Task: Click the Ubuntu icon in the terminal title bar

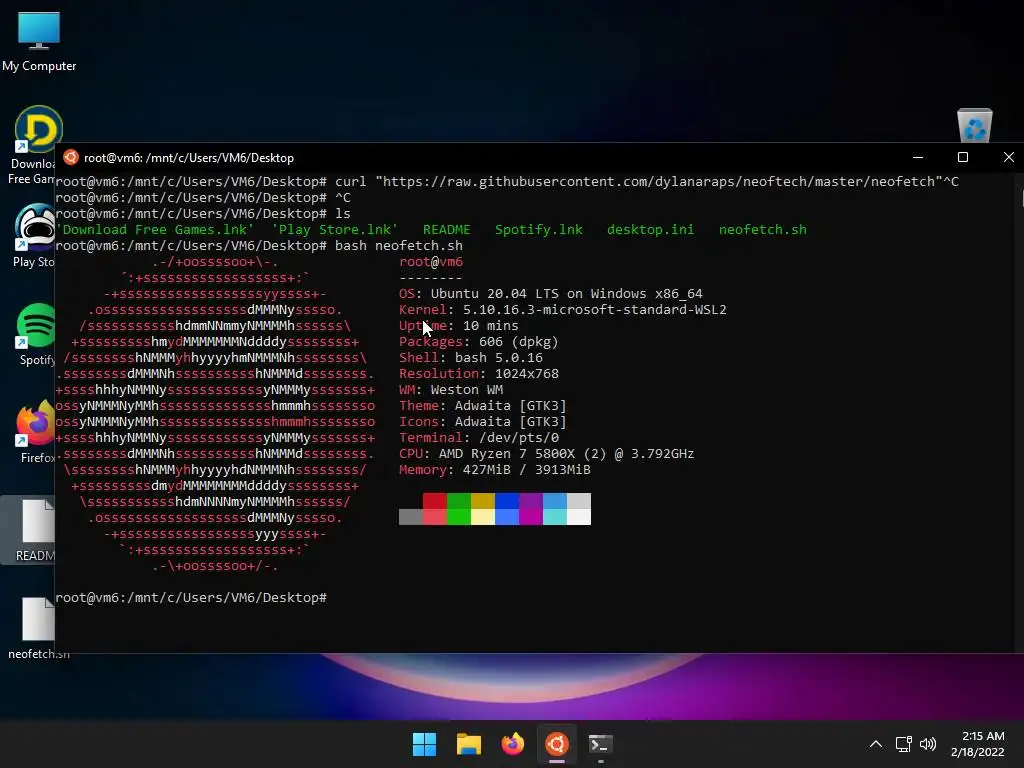Action: (x=71, y=157)
